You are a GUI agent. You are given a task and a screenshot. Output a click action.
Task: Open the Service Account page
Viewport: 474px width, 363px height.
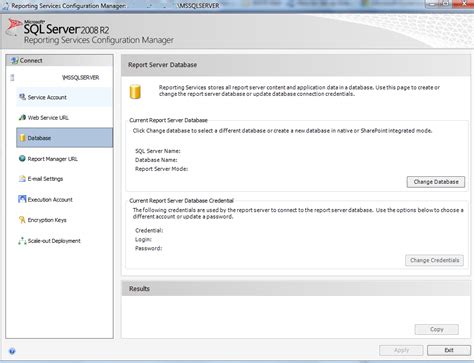(x=64, y=97)
